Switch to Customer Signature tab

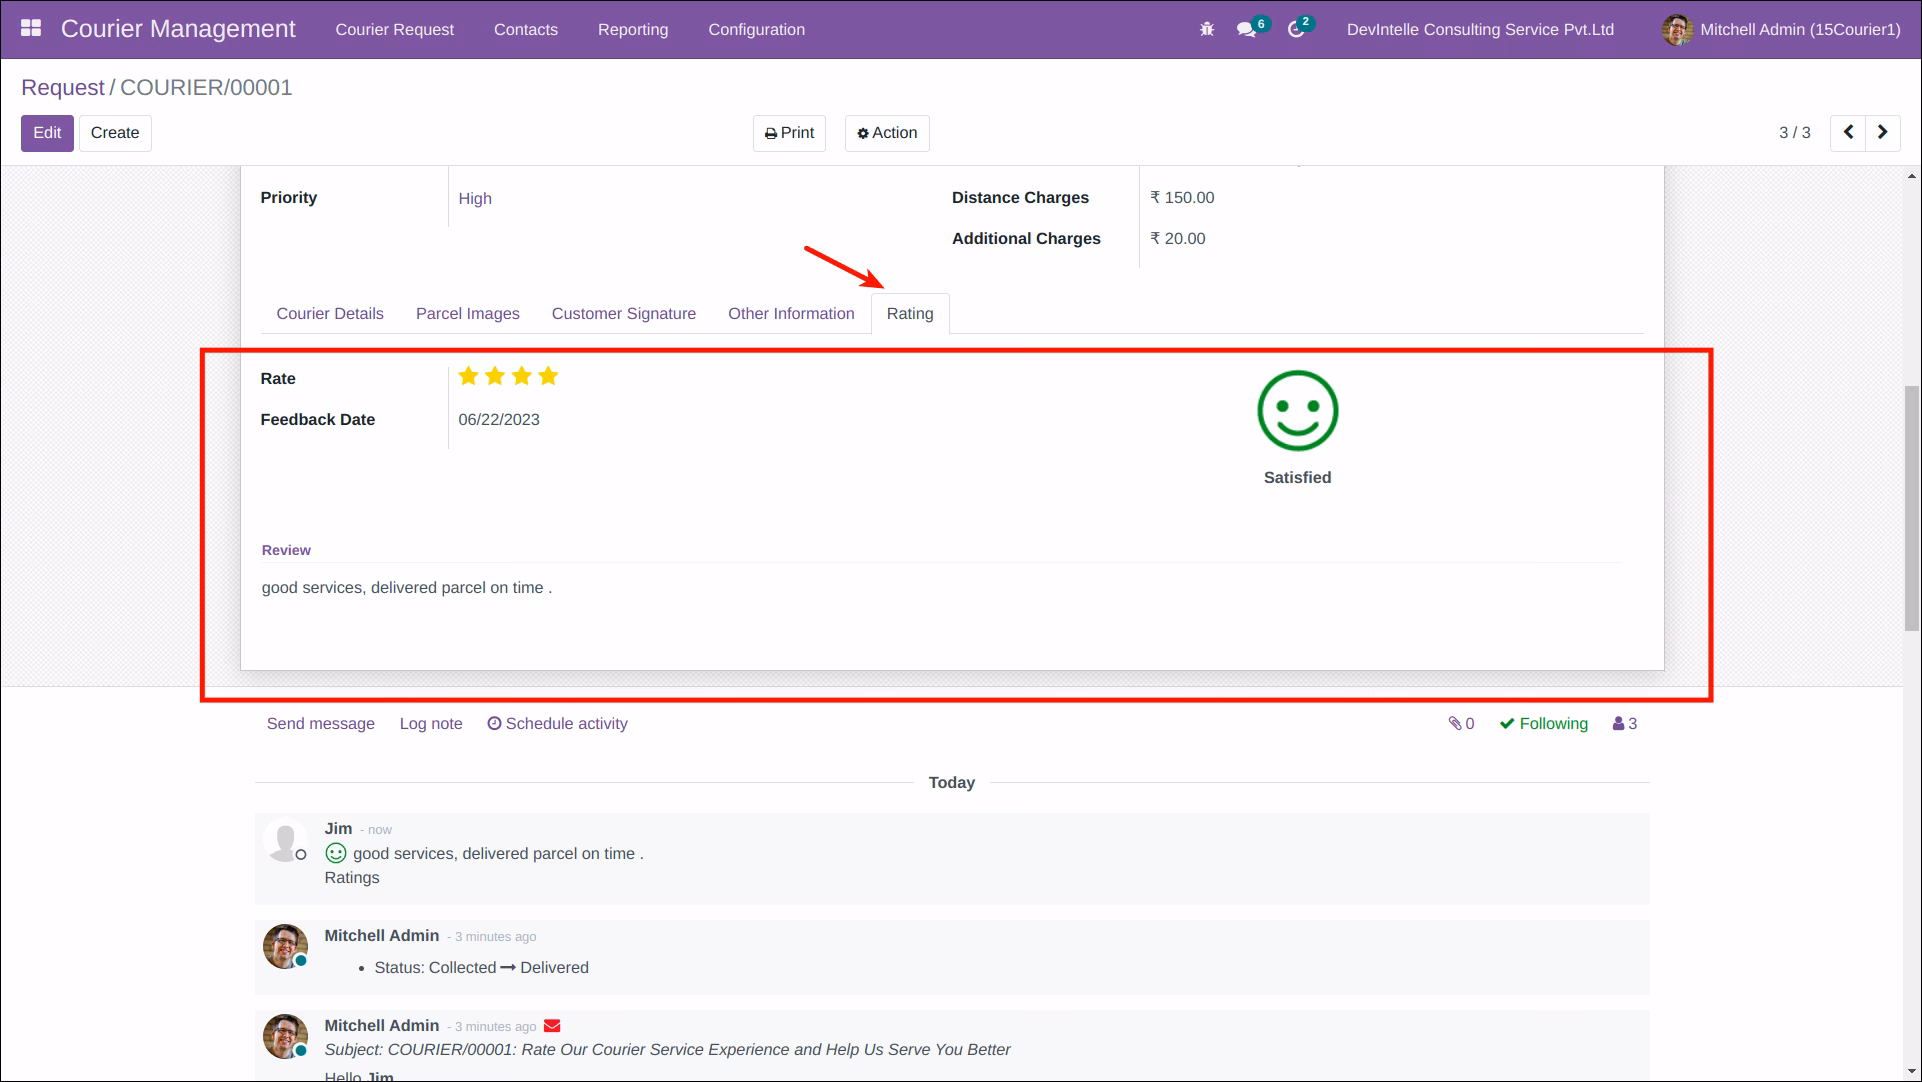[x=624, y=314]
